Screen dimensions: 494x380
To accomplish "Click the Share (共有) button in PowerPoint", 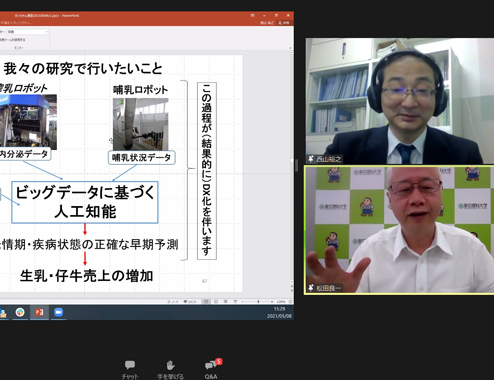I will point(284,23).
